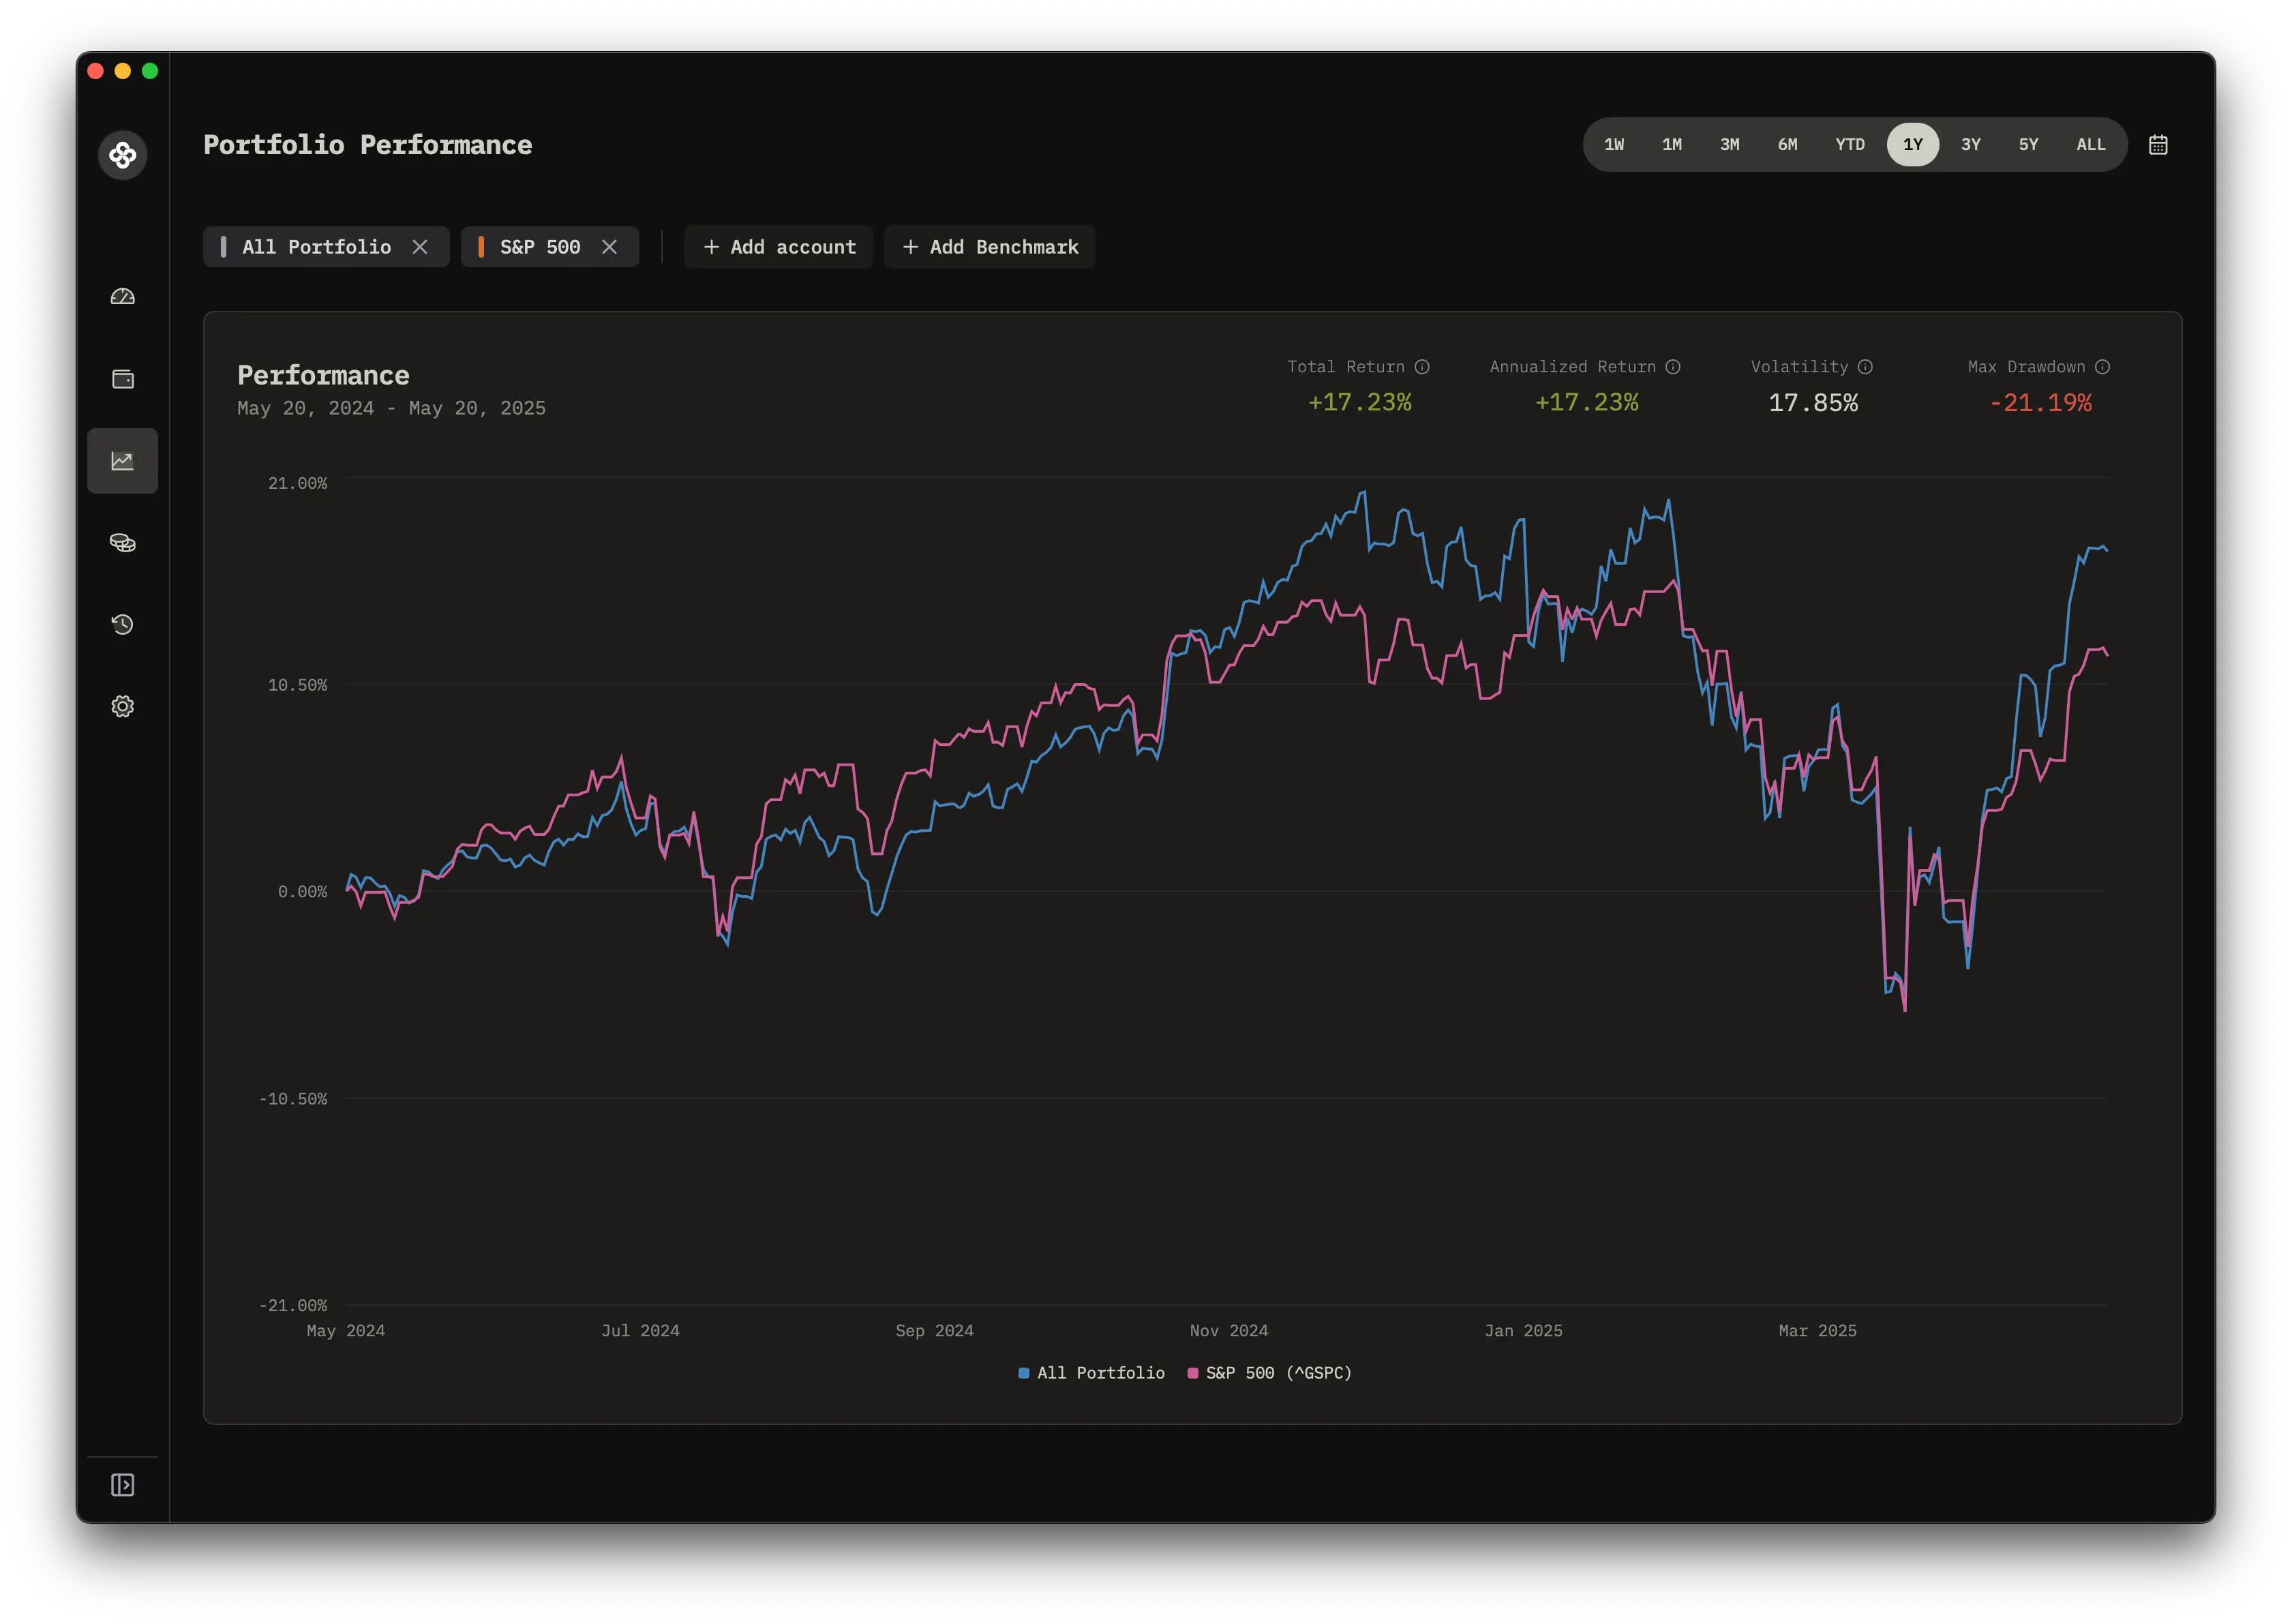Click the -21.00% y-axis label
The image size is (2292, 1624).
293,1306
